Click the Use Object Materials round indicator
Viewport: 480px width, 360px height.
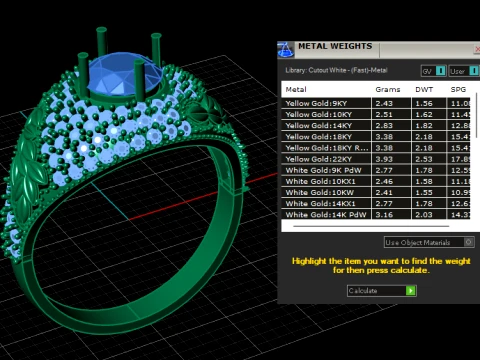(469, 242)
